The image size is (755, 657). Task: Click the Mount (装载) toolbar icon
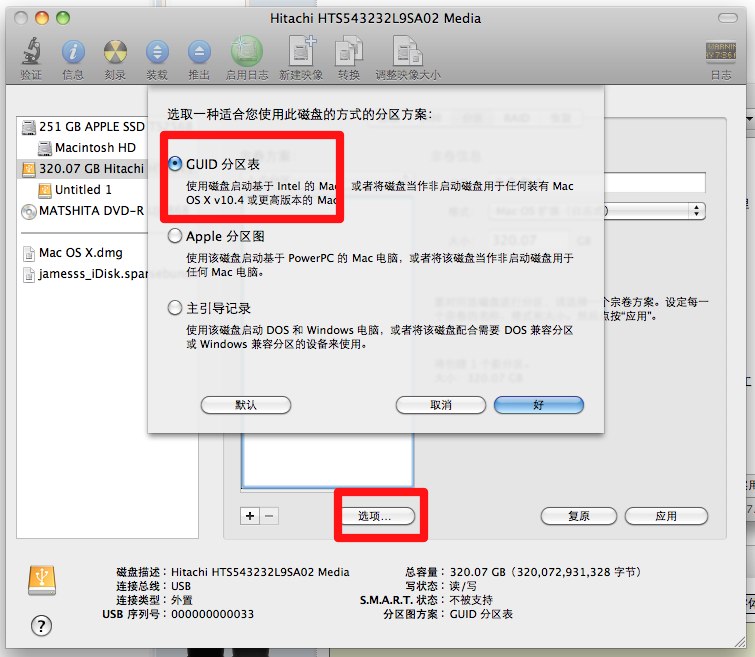click(x=157, y=52)
